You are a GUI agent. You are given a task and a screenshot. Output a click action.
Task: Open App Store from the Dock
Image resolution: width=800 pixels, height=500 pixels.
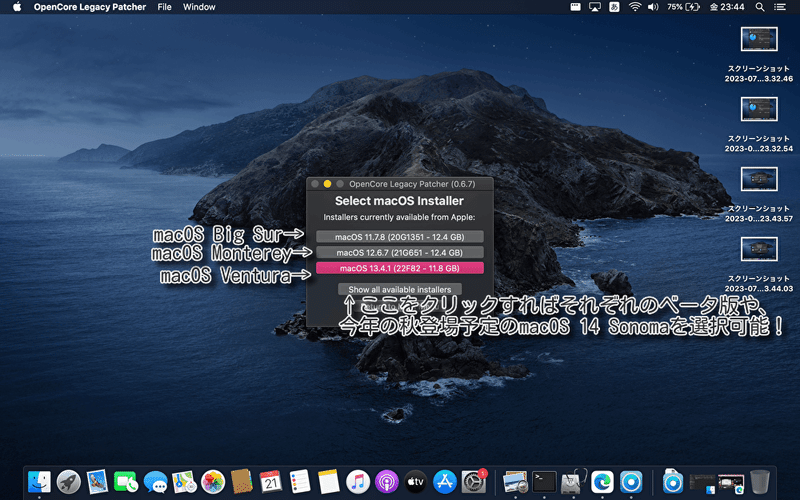point(445,482)
